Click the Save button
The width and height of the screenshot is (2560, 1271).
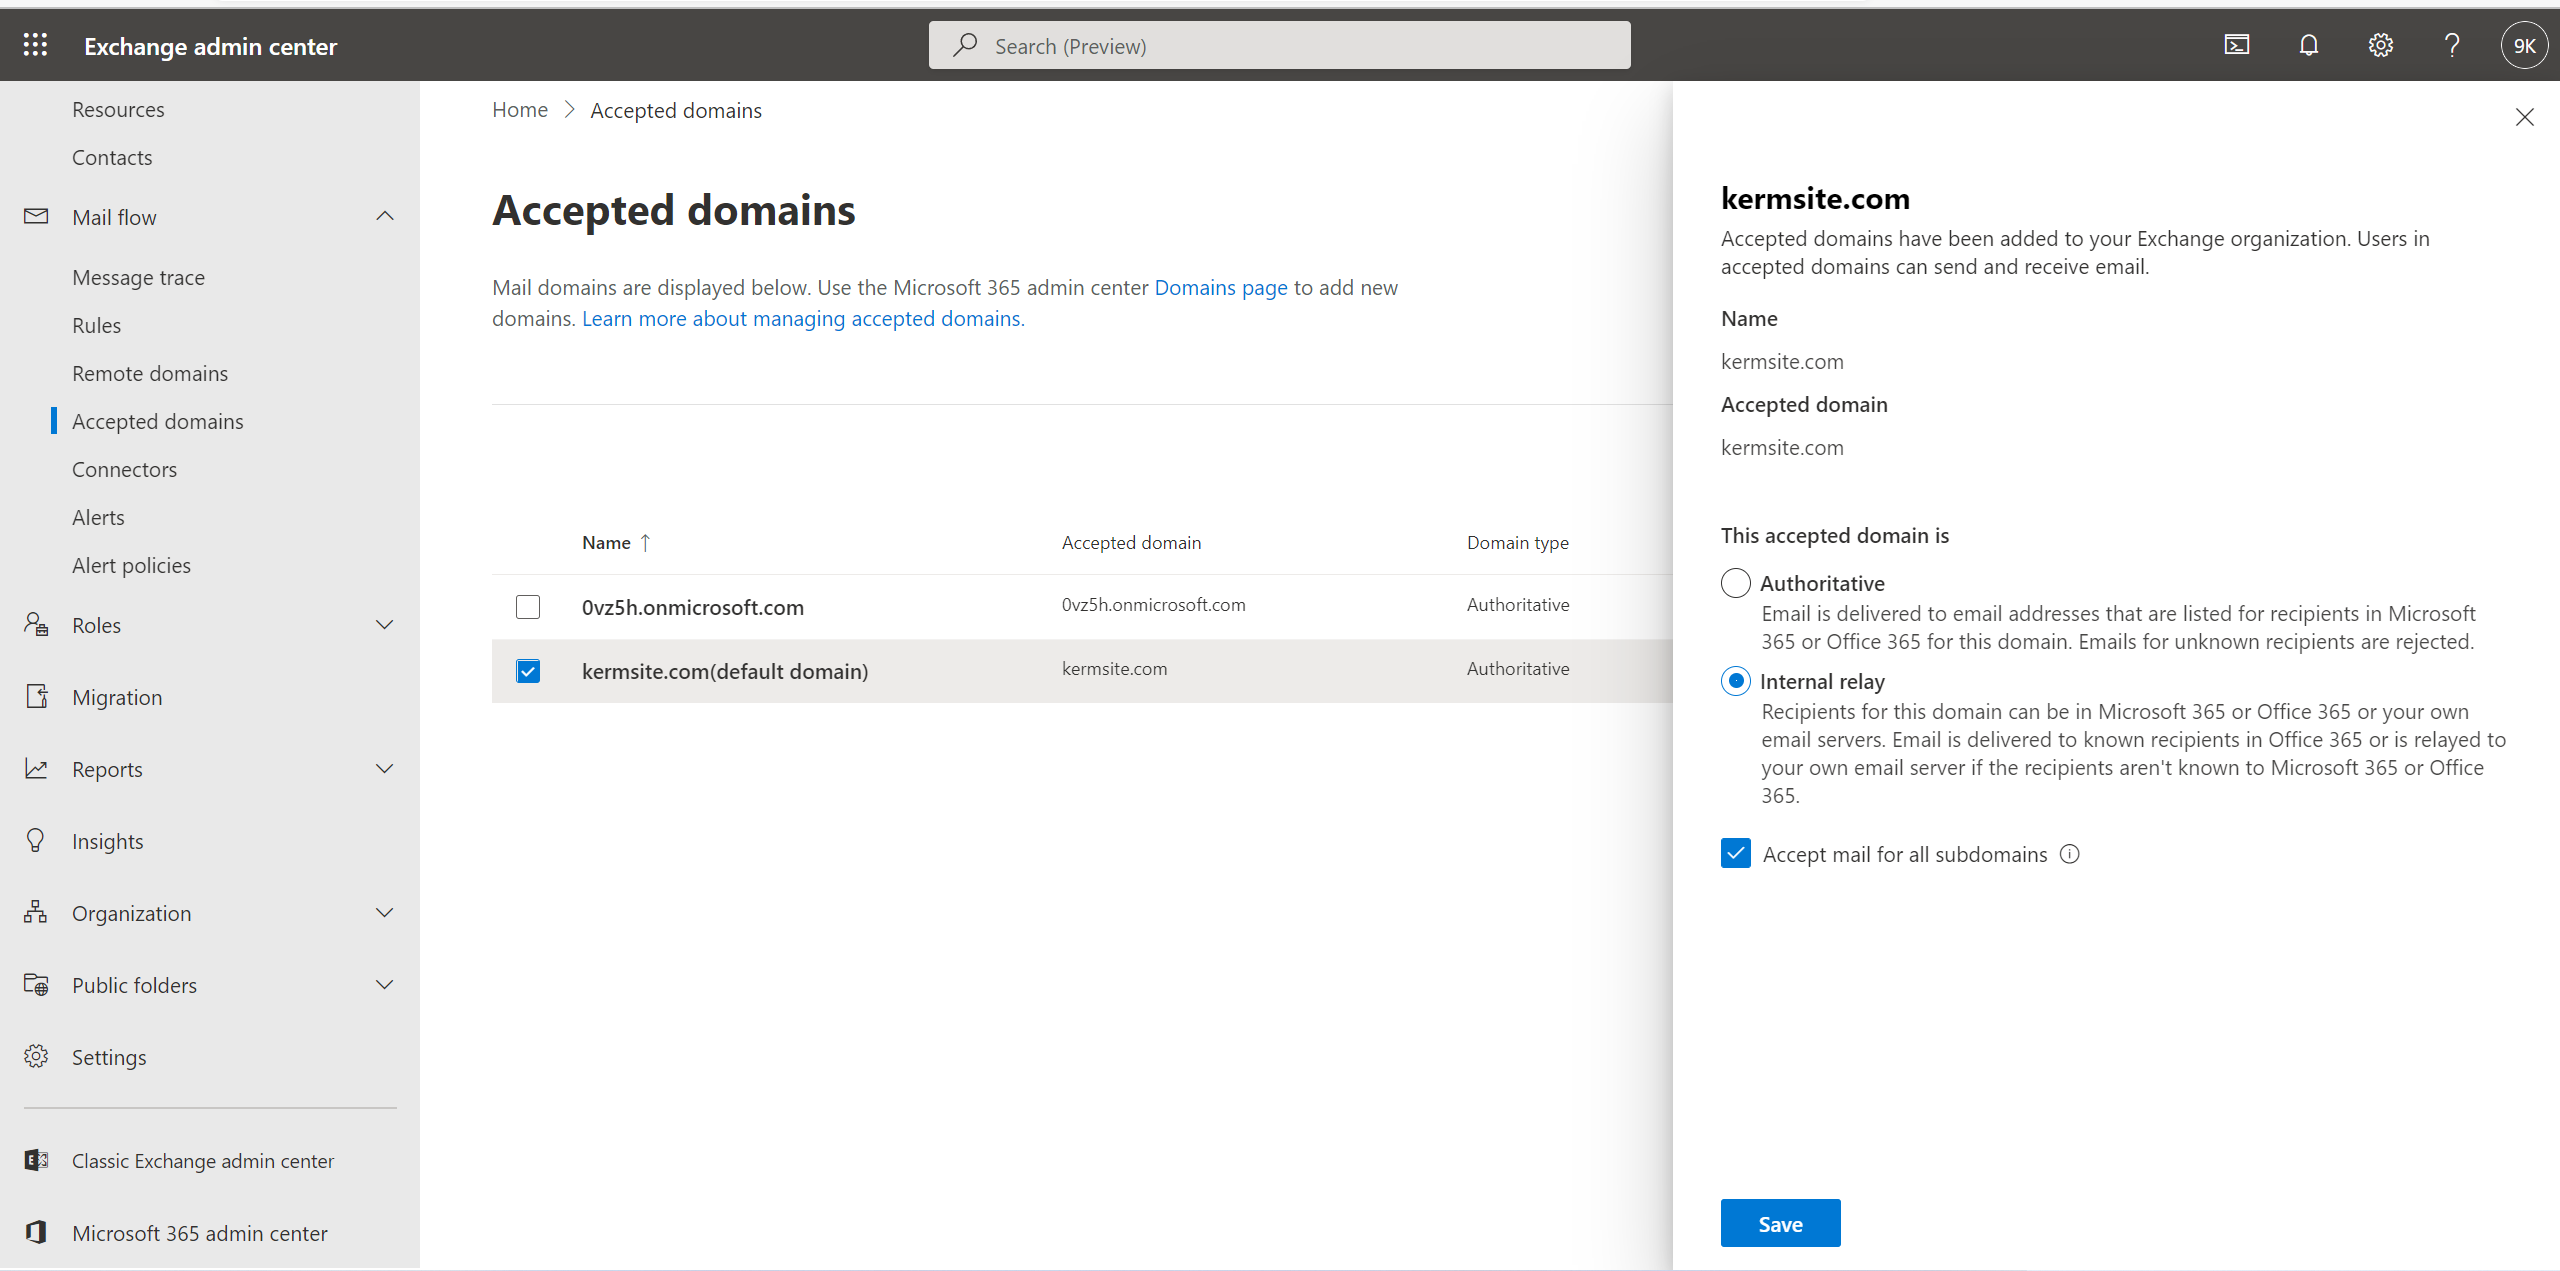[x=1779, y=1224]
